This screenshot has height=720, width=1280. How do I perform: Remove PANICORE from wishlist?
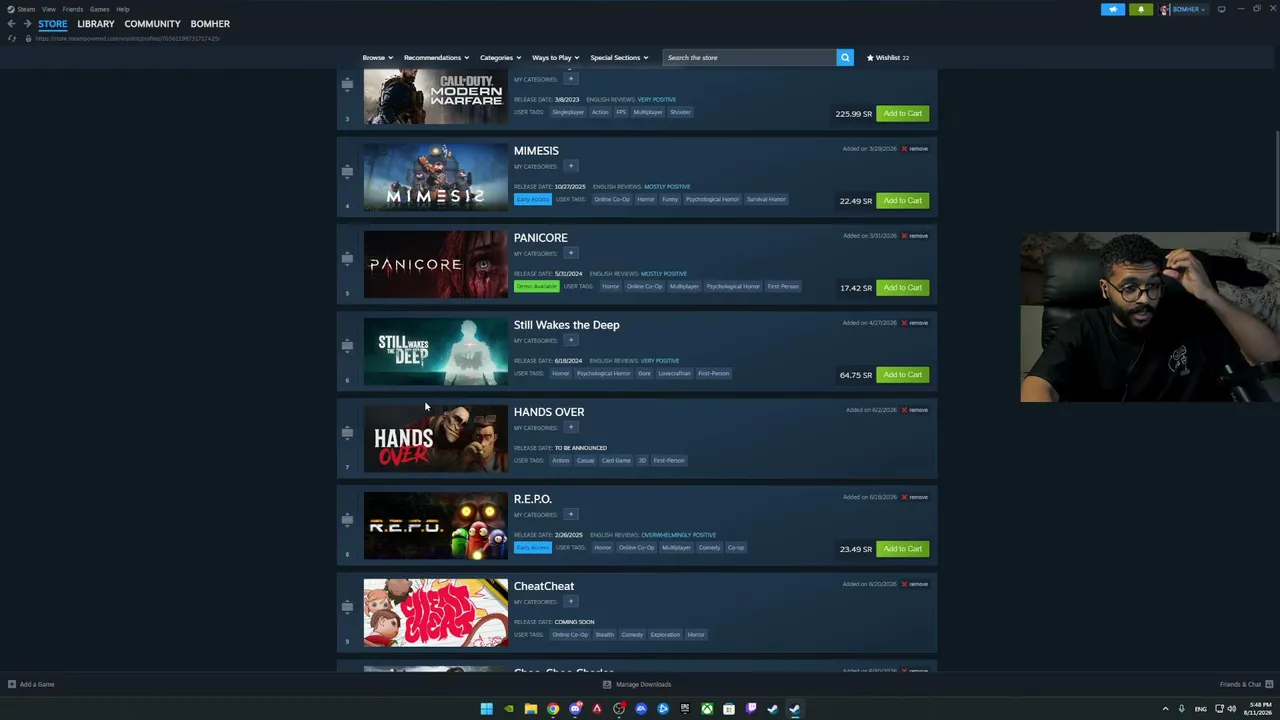click(915, 236)
